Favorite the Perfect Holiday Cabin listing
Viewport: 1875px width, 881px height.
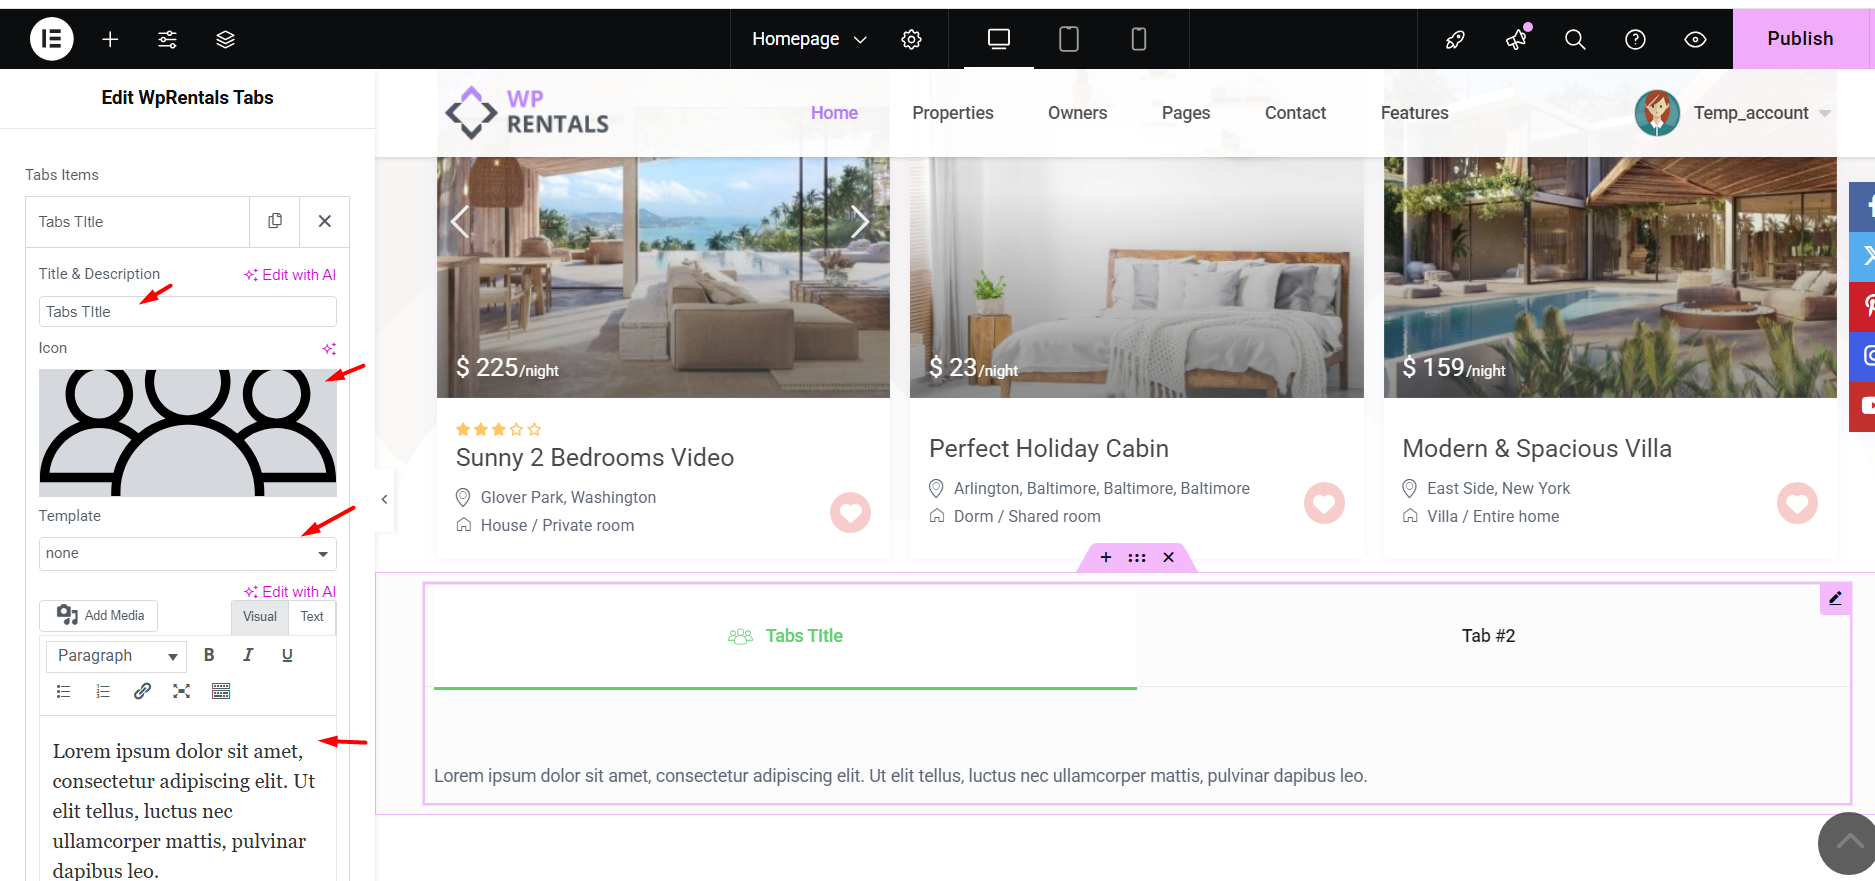click(1324, 503)
